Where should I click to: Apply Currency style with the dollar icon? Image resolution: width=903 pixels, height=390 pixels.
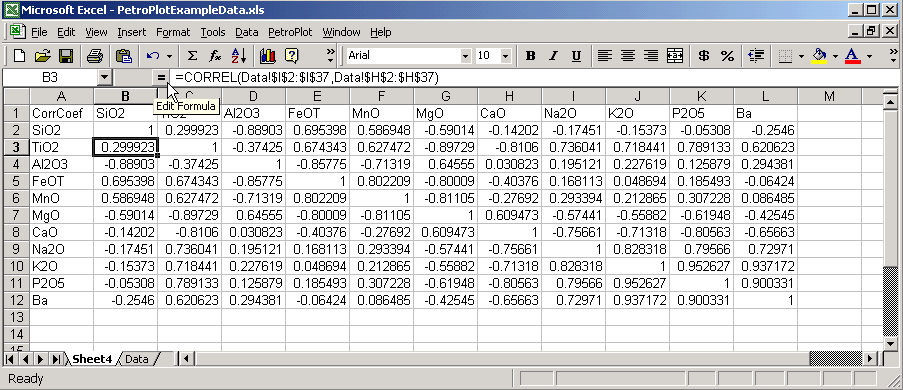click(703, 56)
